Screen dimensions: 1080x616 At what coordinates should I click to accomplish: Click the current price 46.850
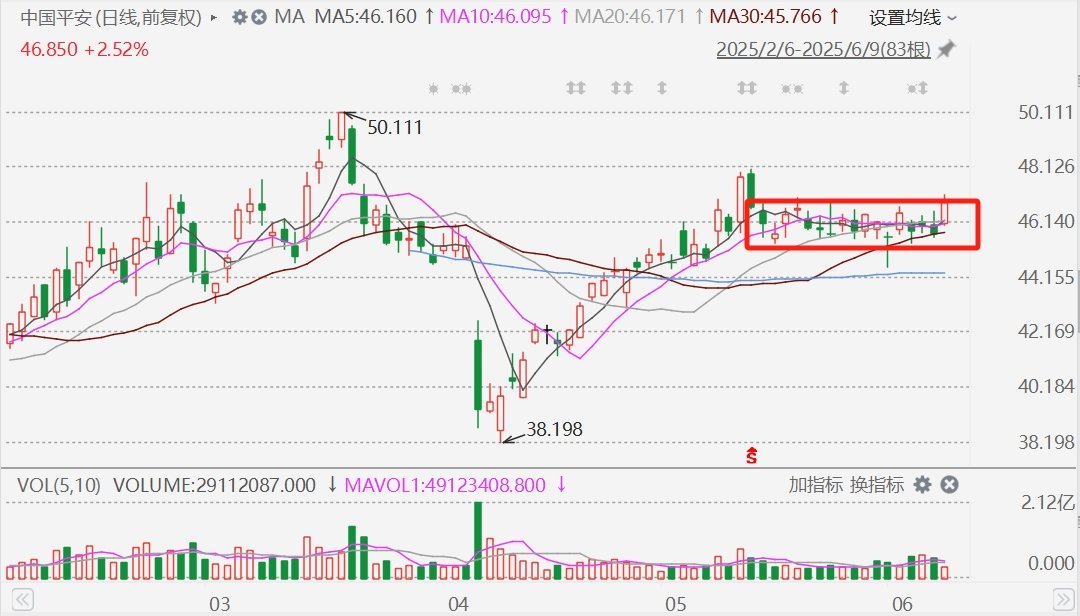(49, 50)
